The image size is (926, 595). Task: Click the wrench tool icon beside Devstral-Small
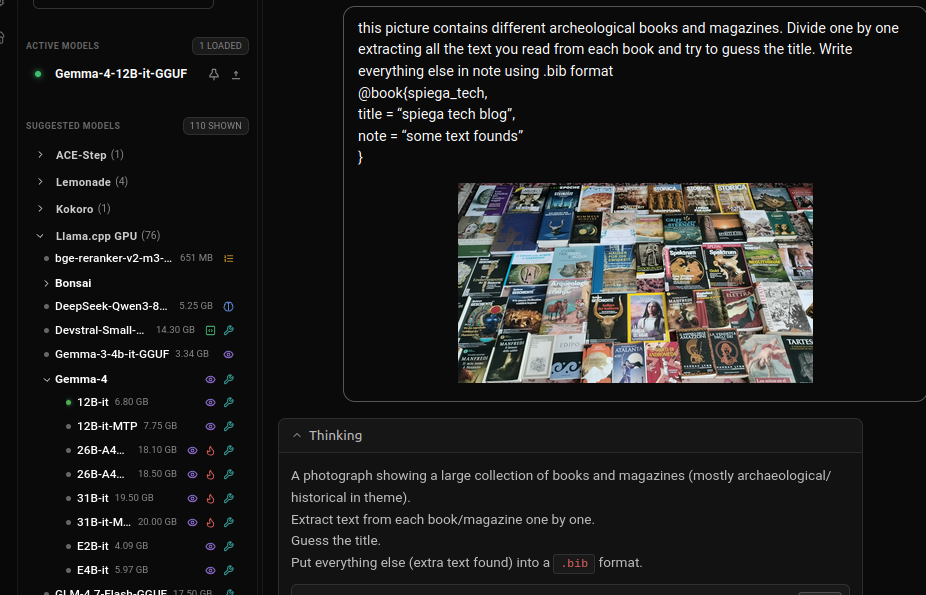pos(229,331)
